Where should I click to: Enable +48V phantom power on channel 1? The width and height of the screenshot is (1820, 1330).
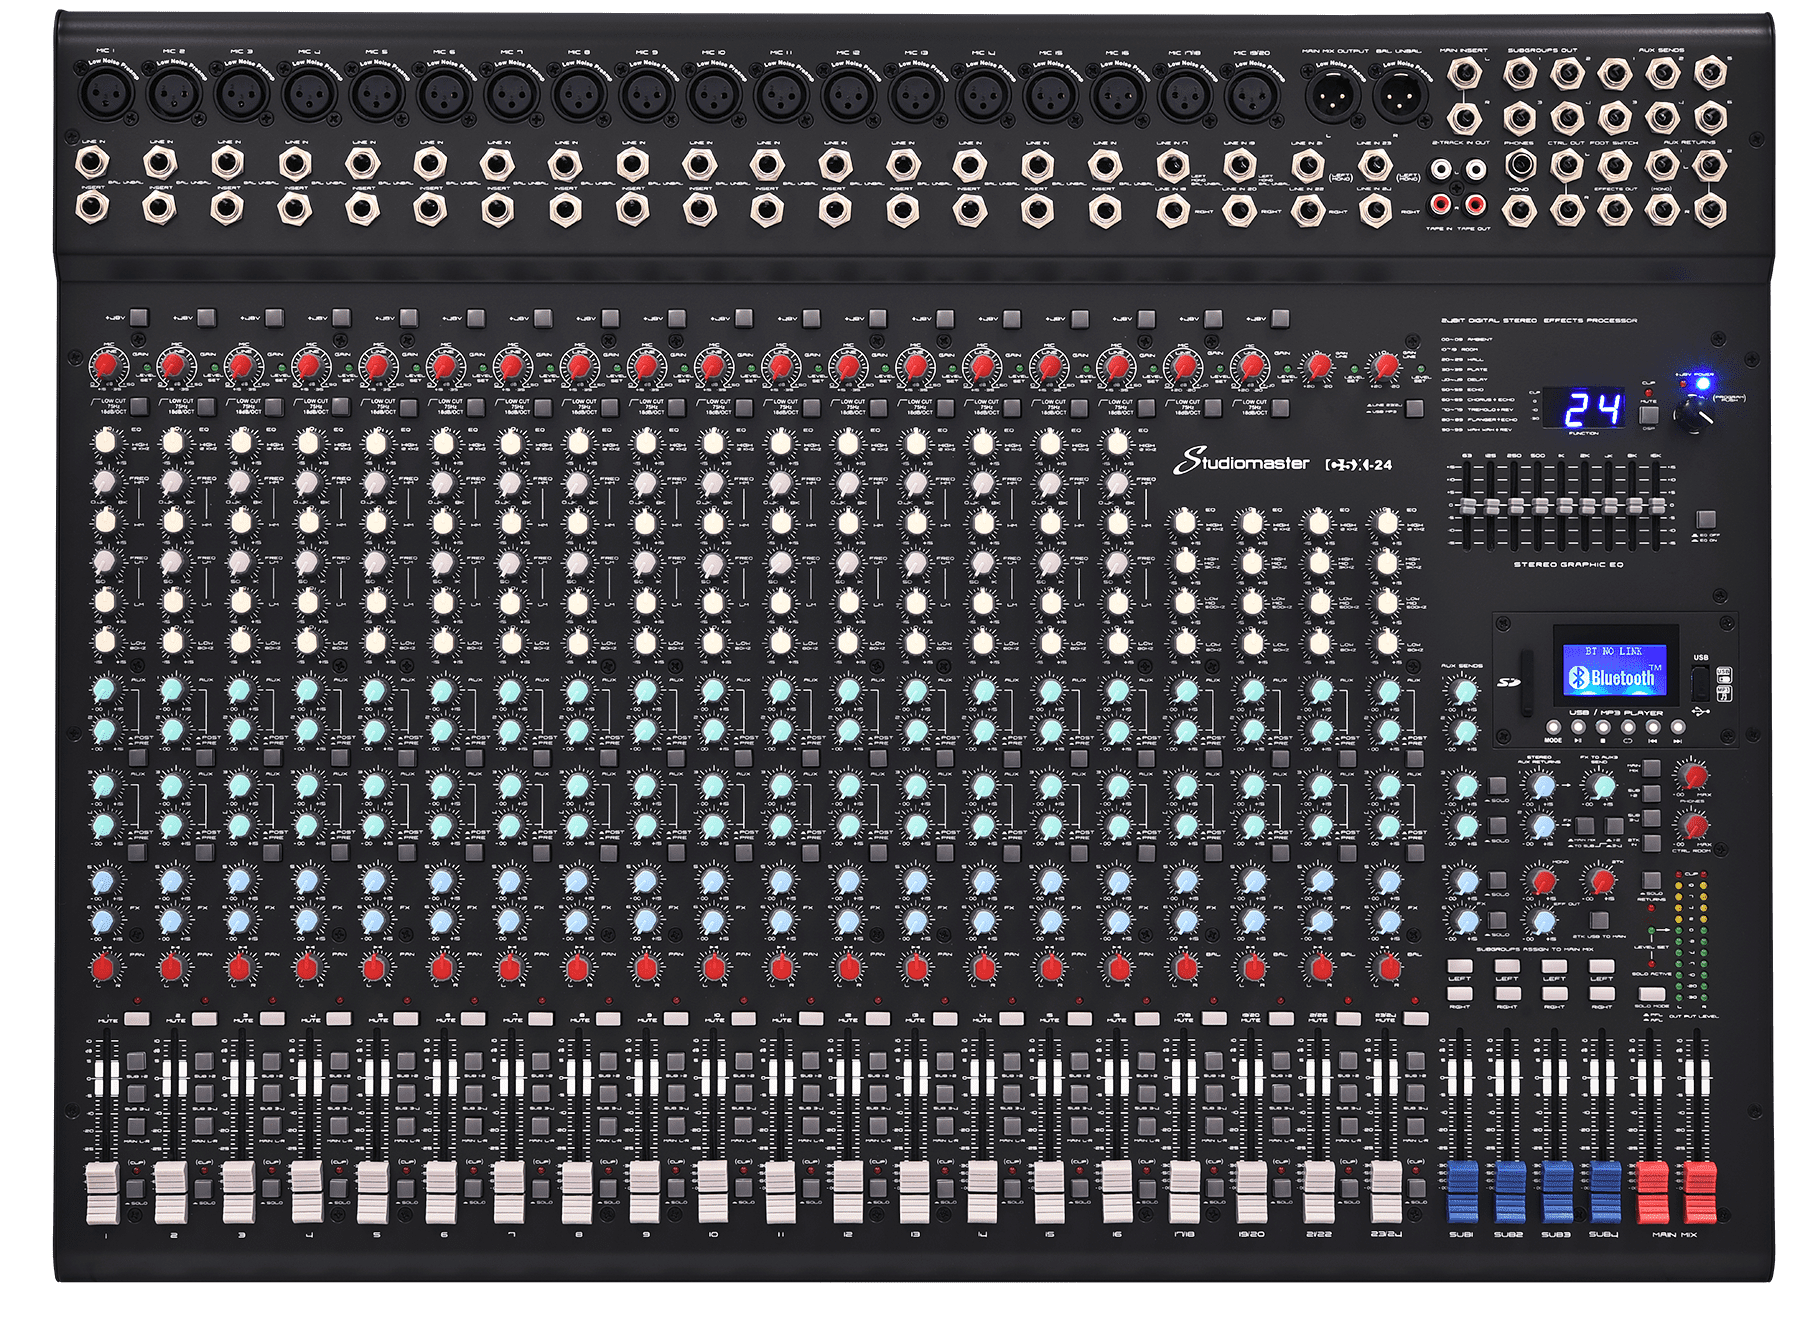pos(139,317)
